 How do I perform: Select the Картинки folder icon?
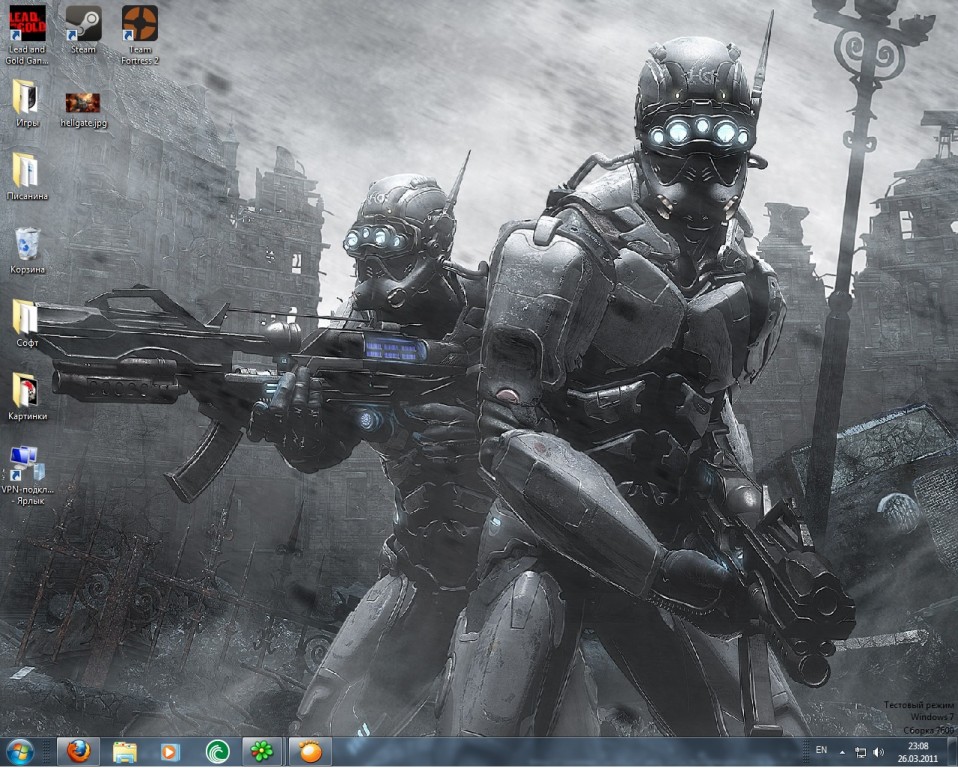27,396
